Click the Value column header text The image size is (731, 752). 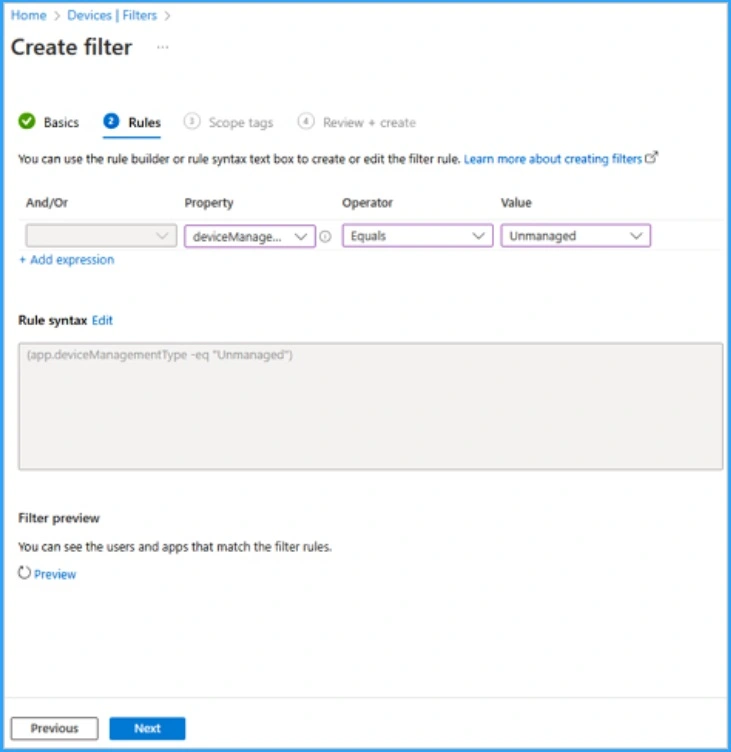(516, 202)
